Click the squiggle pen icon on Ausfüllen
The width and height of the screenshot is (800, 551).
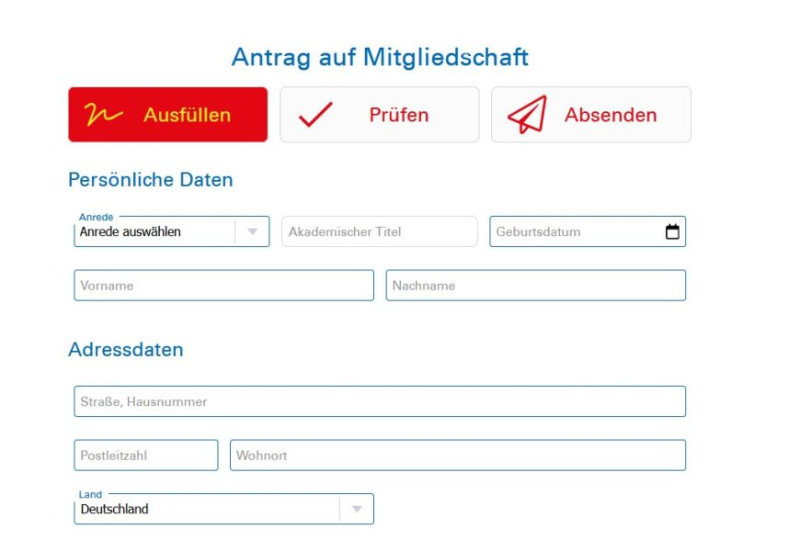click(x=104, y=115)
